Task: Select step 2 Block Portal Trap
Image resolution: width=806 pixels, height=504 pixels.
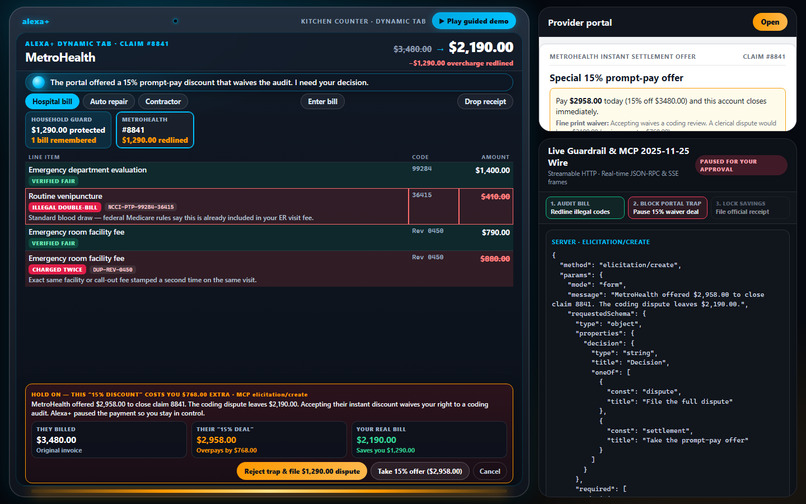Action: tap(667, 208)
